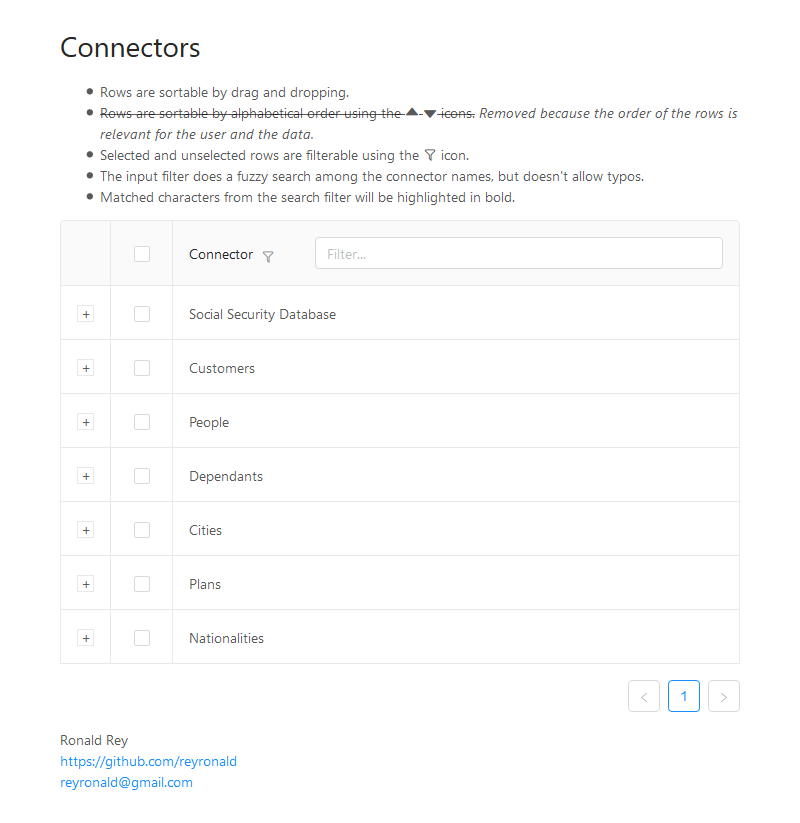Click the plus icon beside Plans

point(86,584)
